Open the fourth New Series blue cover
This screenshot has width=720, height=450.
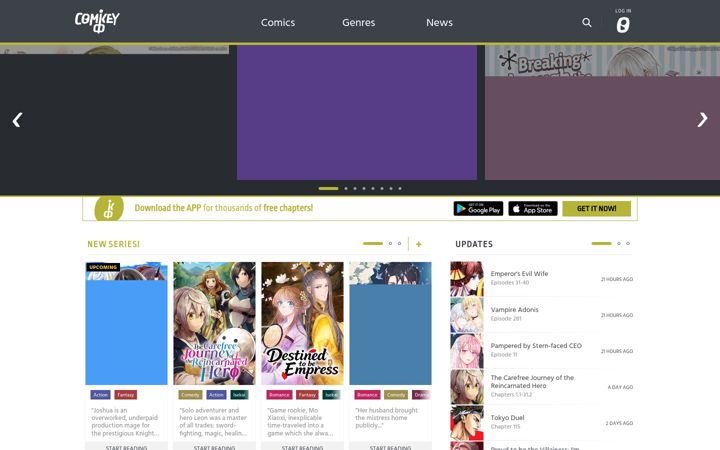point(390,323)
